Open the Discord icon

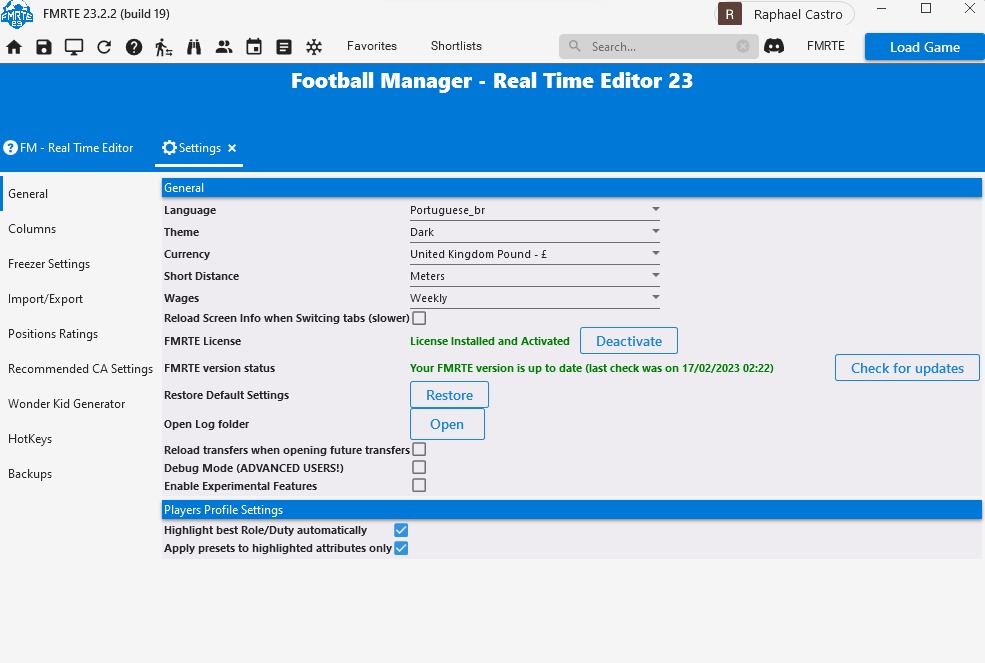(x=774, y=46)
